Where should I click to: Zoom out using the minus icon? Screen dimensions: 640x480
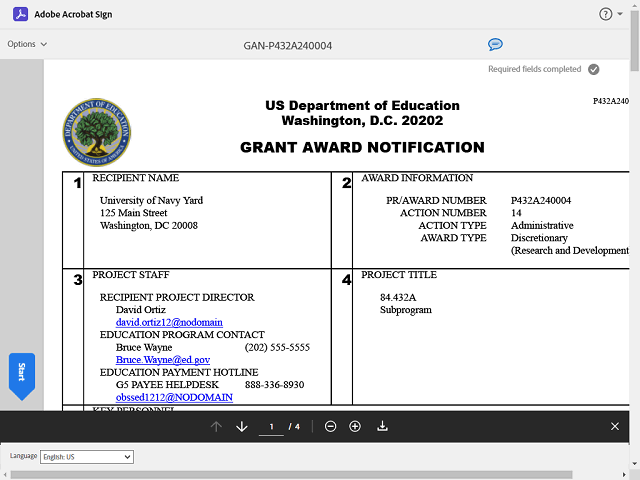coord(331,427)
